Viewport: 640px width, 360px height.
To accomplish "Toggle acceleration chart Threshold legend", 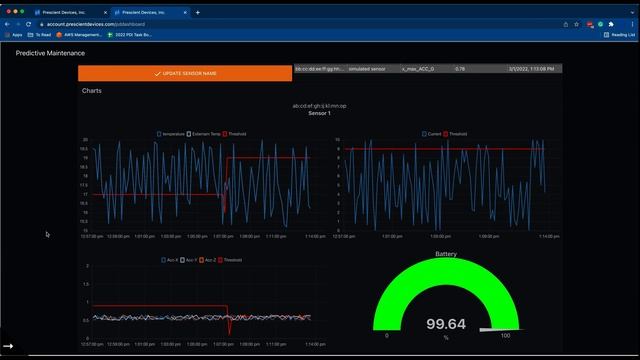I will pos(230,260).
